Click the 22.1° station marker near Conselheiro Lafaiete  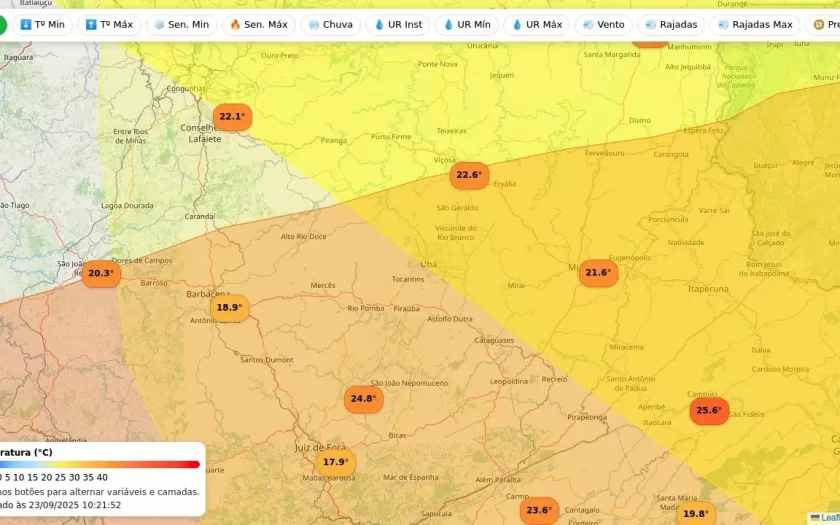coord(232,117)
